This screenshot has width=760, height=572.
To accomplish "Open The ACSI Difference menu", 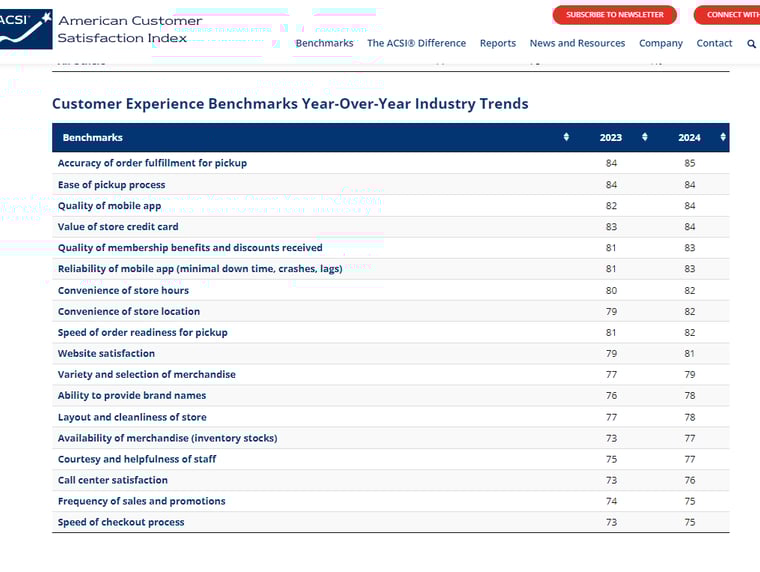I will click(416, 43).
